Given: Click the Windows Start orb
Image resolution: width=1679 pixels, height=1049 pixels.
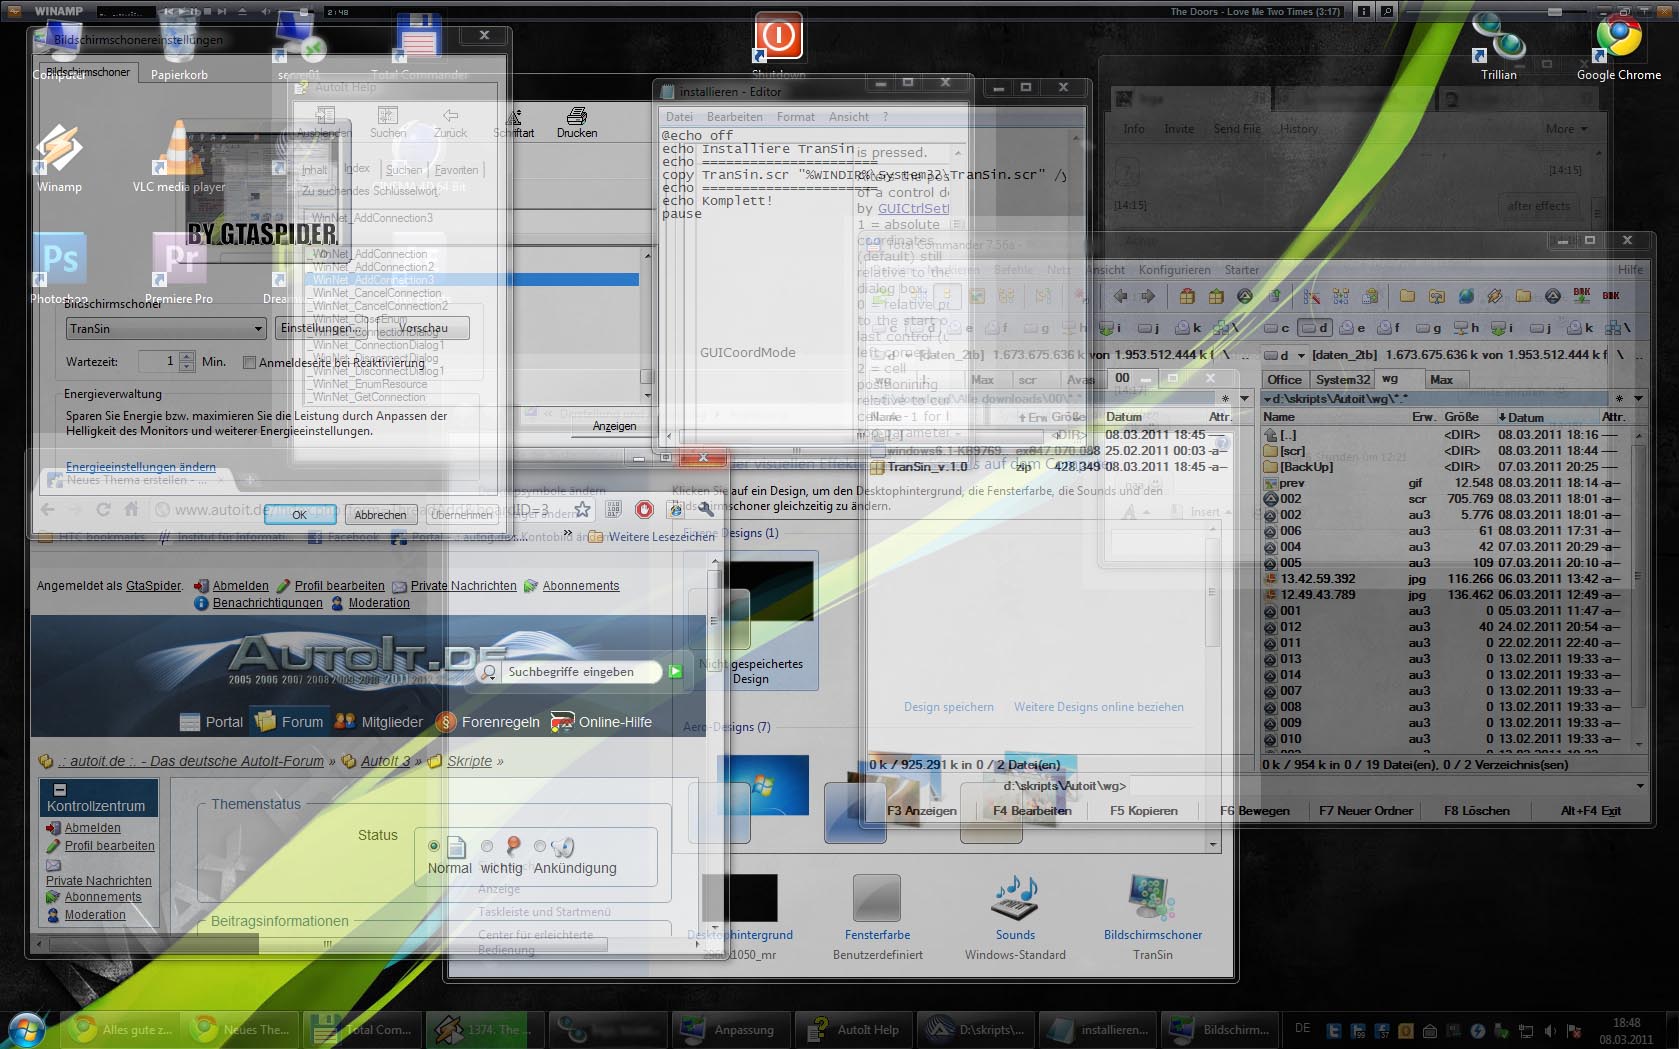Looking at the screenshot, I should click(x=26, y=1029).
